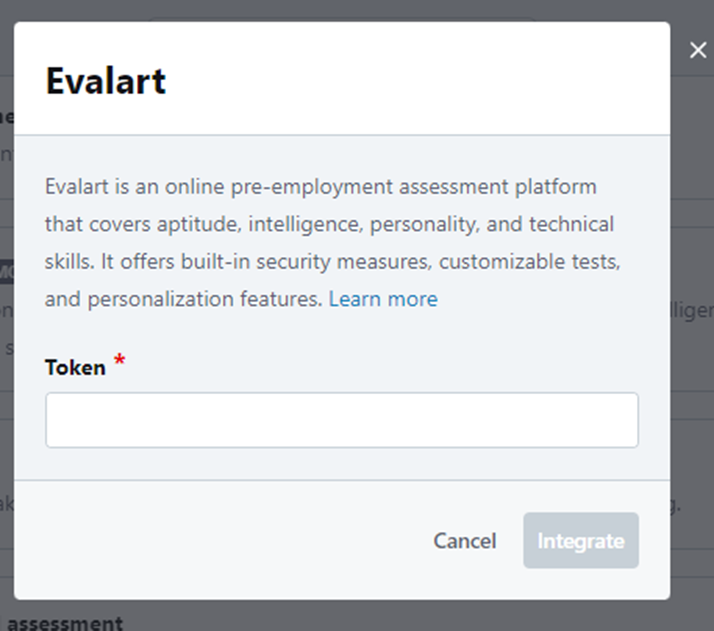Click the Evalart dialog title

(x=105, y=80)
